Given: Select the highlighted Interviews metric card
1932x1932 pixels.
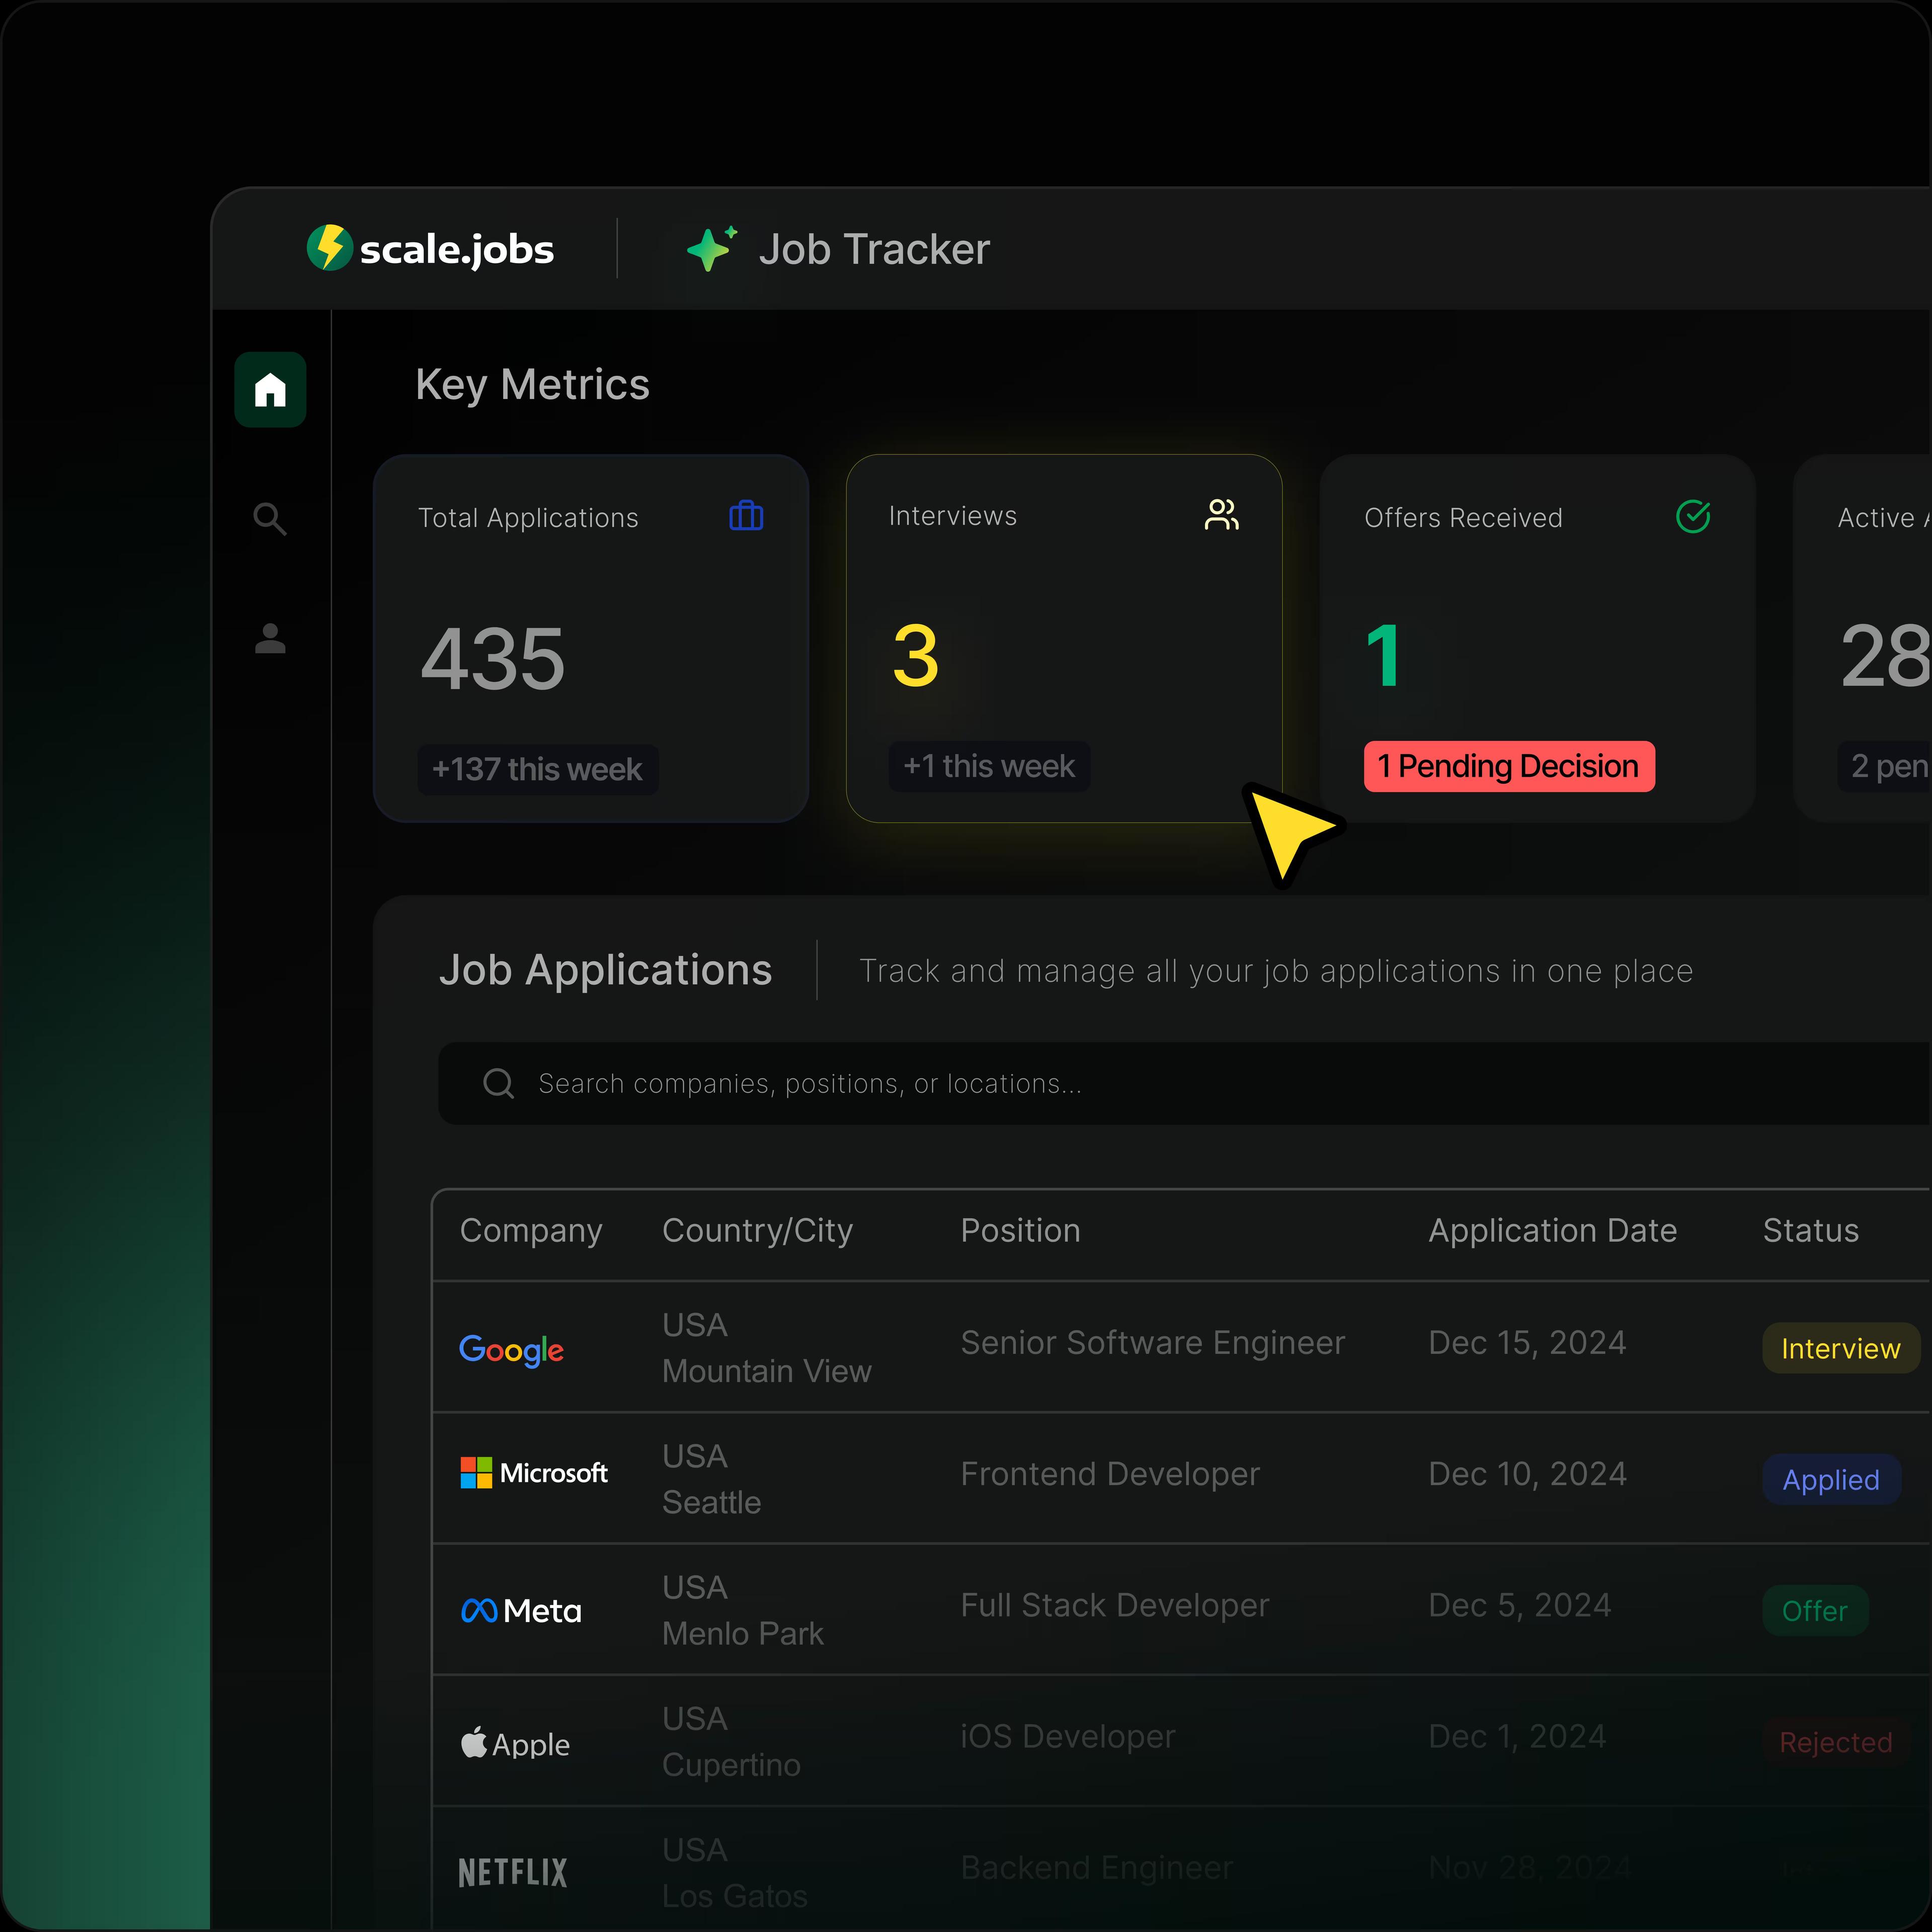Looking at the screenshot, I should pos(1064,638).
